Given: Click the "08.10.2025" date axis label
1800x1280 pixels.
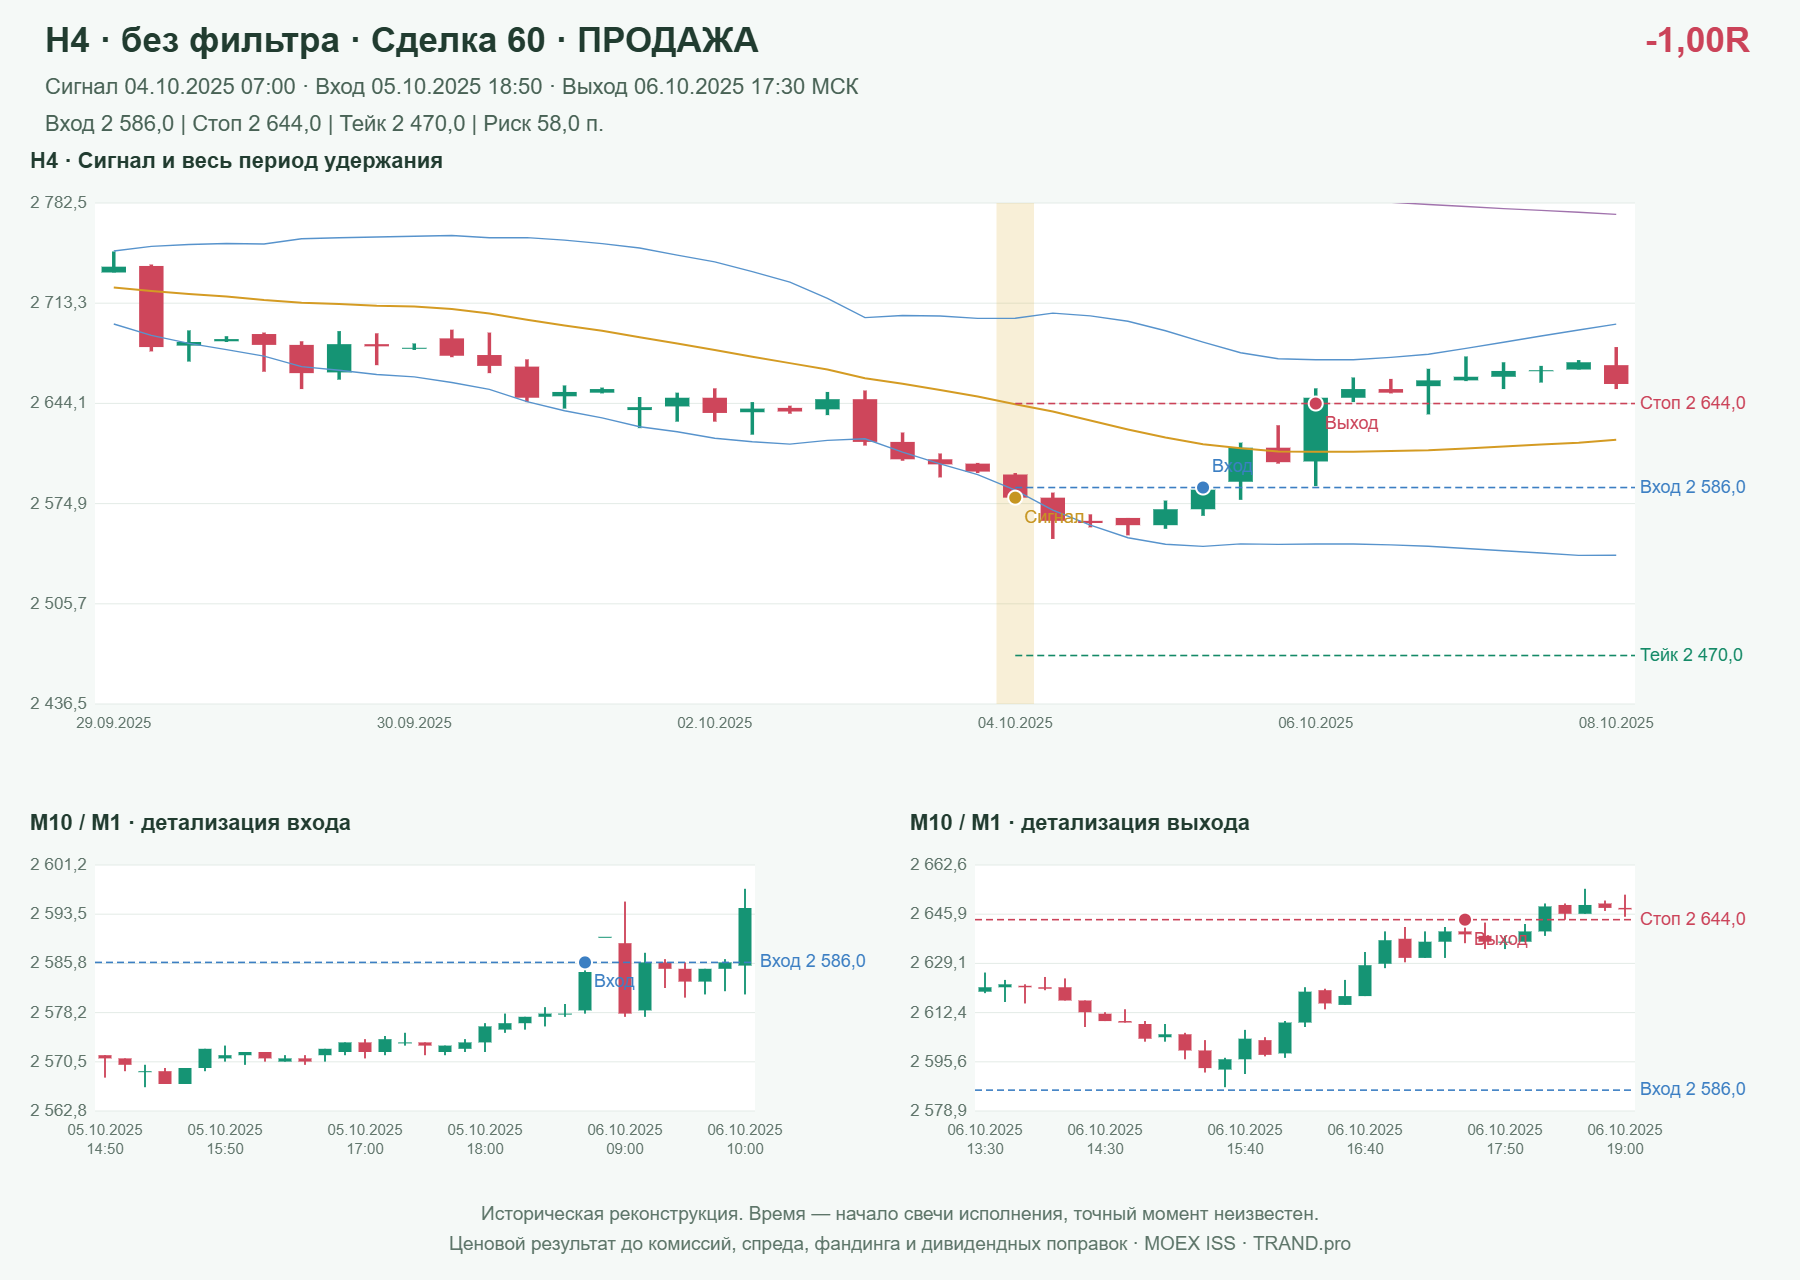Looking at the screenshot, I should click(1616, 723).
